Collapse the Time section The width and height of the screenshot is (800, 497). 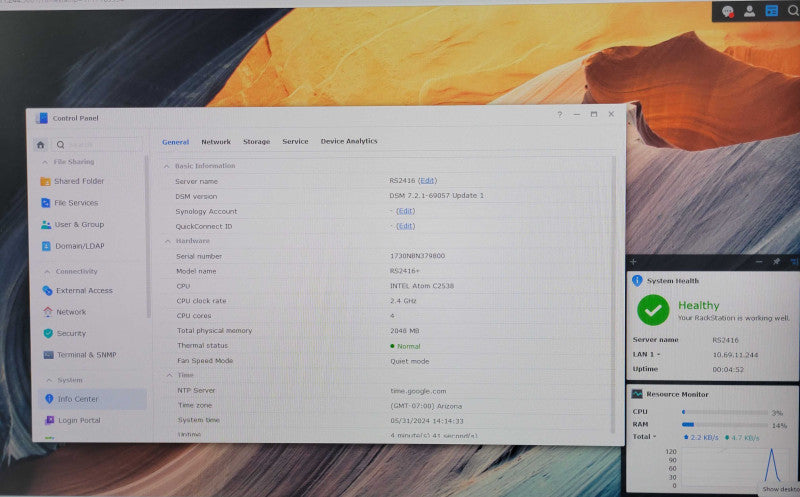(169, 376)
